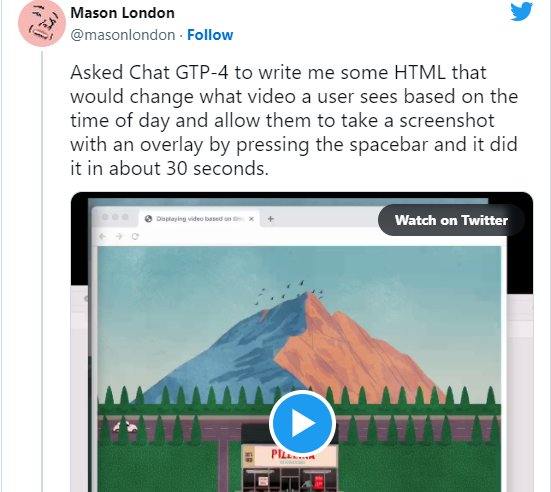The image size is (551, 492).
Task: Click the browser forward arrow icon
Action: (119, 236)
